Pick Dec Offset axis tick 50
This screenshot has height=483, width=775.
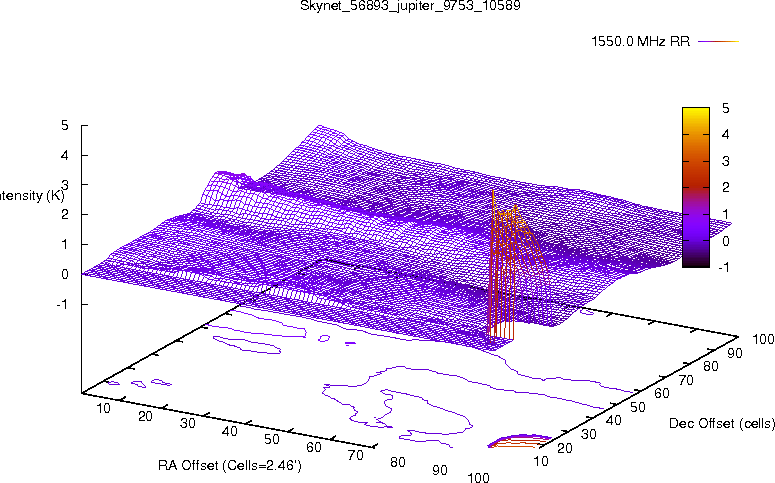638,407
